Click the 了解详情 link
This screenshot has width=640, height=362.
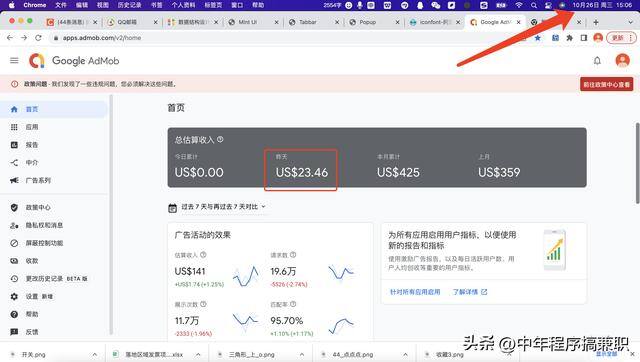click(x=469, y=292)
